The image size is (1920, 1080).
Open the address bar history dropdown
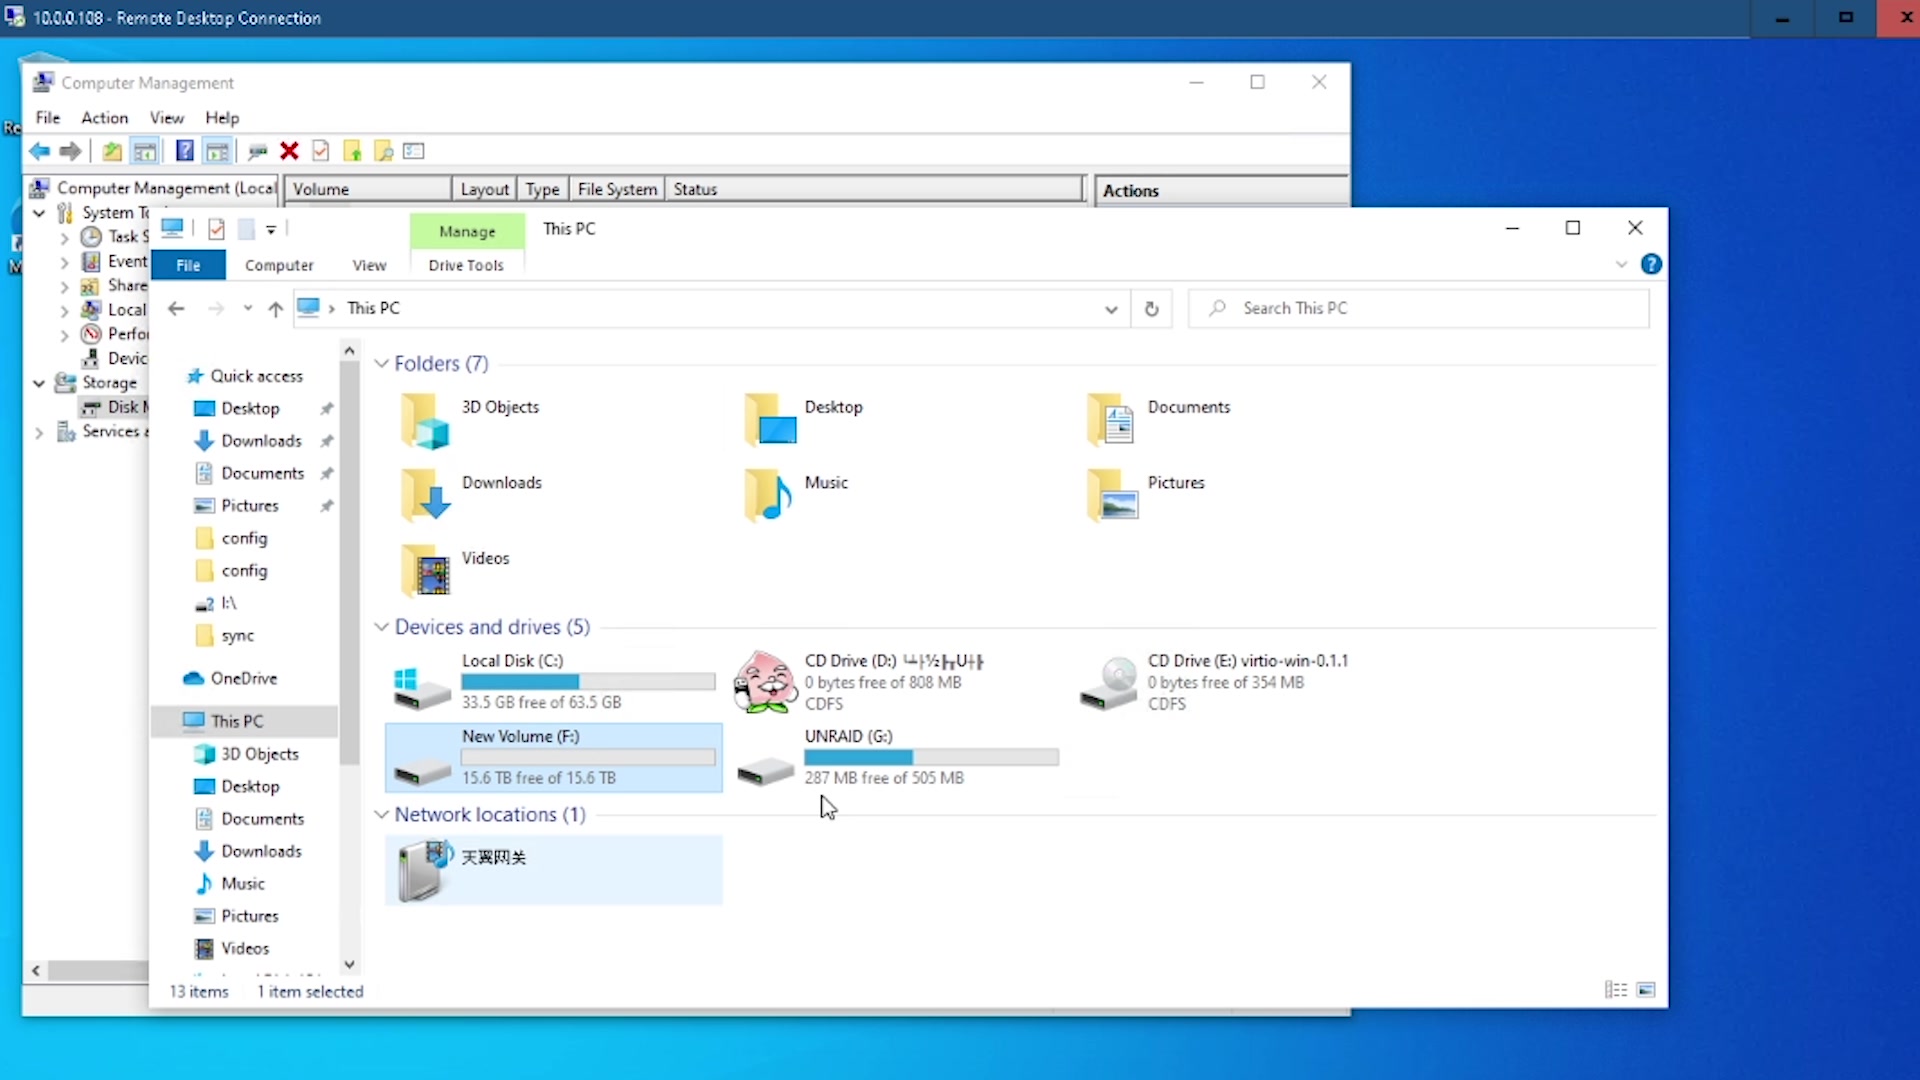1111,310
